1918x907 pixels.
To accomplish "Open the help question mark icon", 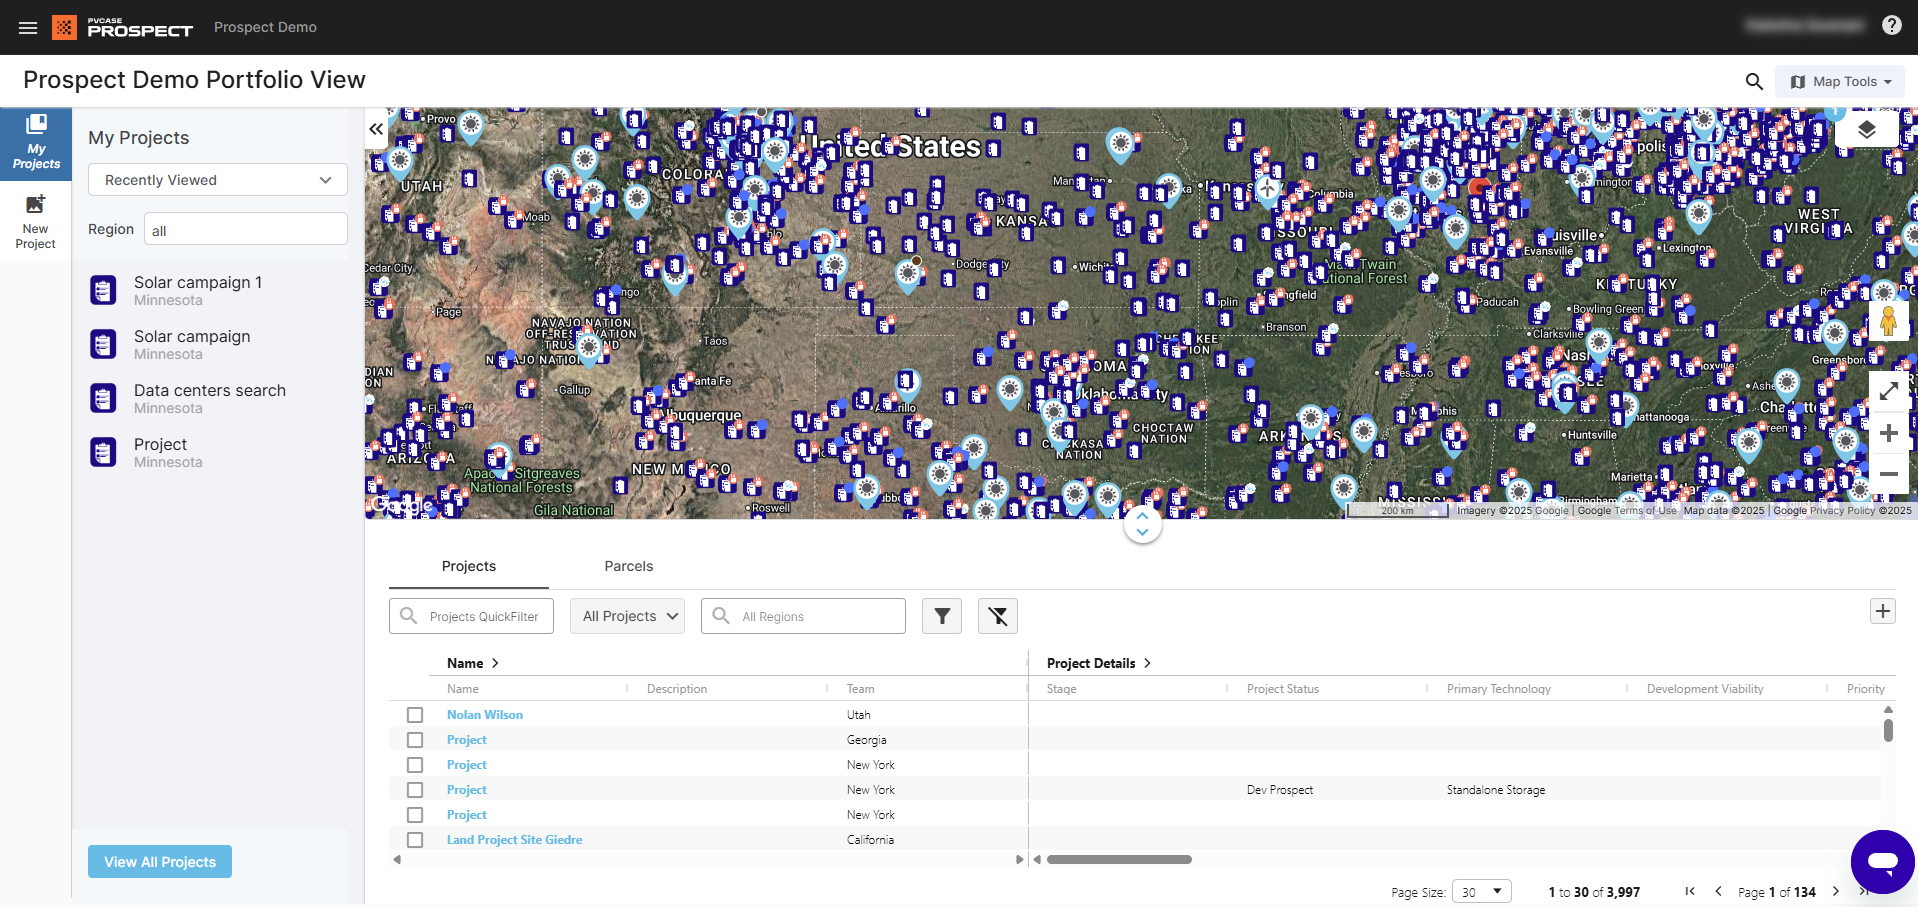I will click(1891, 26).
